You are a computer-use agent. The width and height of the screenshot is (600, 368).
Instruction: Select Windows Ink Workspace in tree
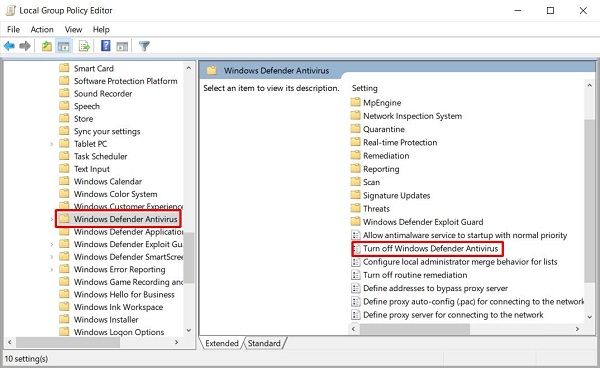[118, 307]
